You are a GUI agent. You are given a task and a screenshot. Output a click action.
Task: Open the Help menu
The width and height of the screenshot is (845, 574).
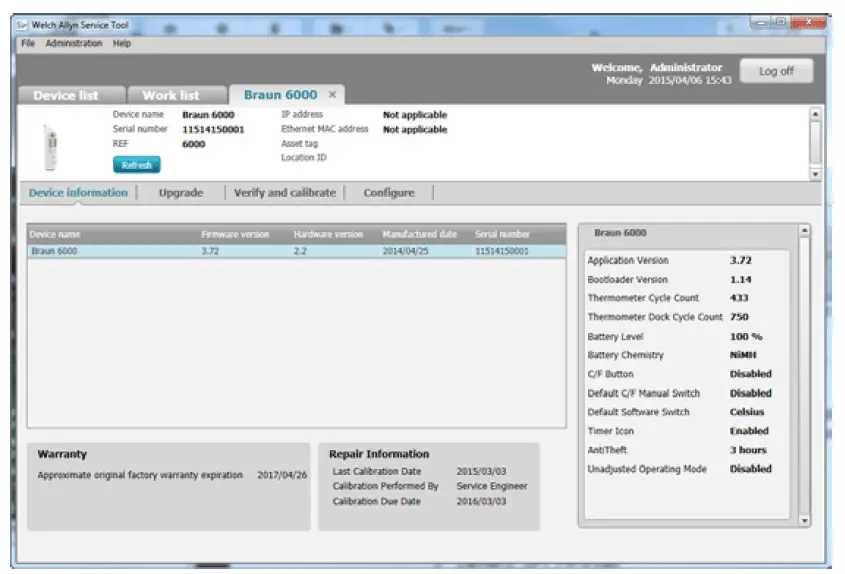coord(122,44)
